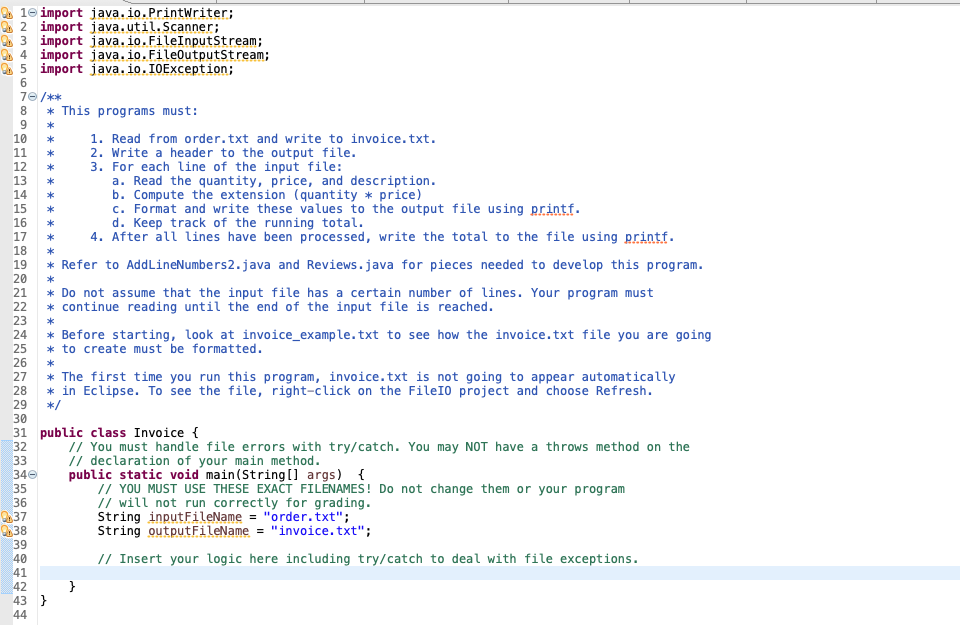Click the closing brace on line 43
960x625 pixels.
tap(42, 600)
